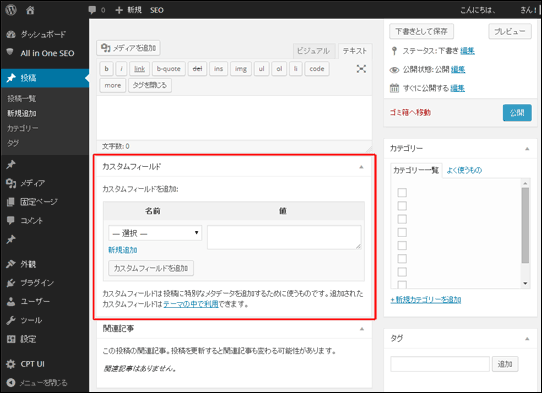This screenshot has width=542, height=393.
Task: Tick the sixth category checkbox
Action: click(402, 258)
